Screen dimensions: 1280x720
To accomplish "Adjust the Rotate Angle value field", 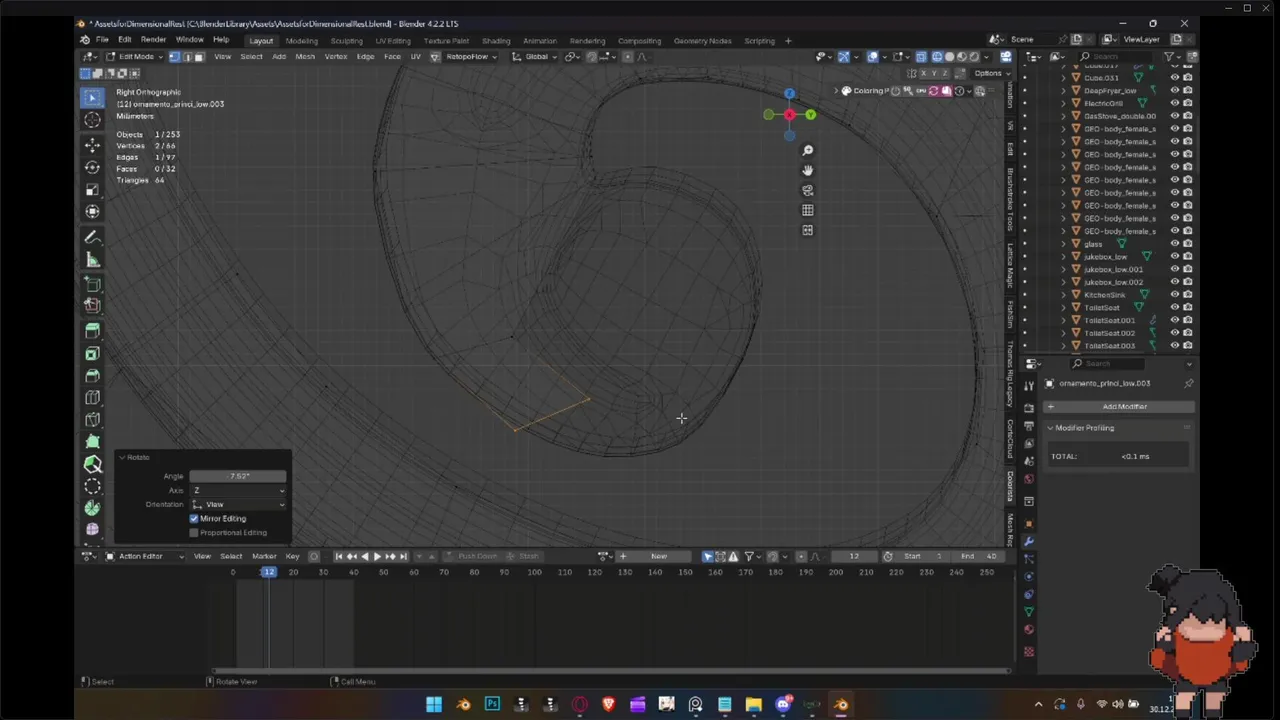I will (x=238, y=476).
